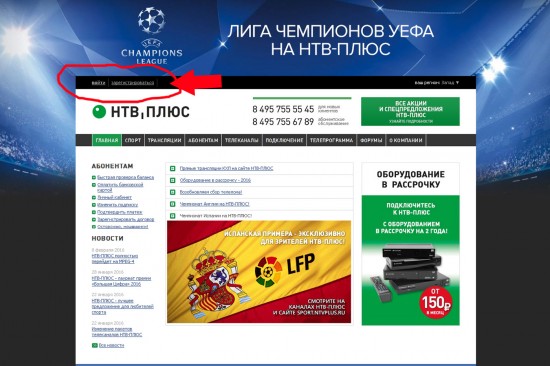Open the О КОМПАНИИ menu item
The width and height of the screenshot is (550, 366).
[406, 140]
